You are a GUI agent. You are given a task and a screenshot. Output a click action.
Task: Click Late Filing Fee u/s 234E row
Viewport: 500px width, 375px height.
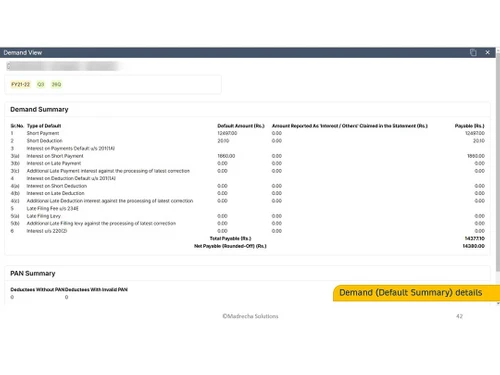point(52,208)
